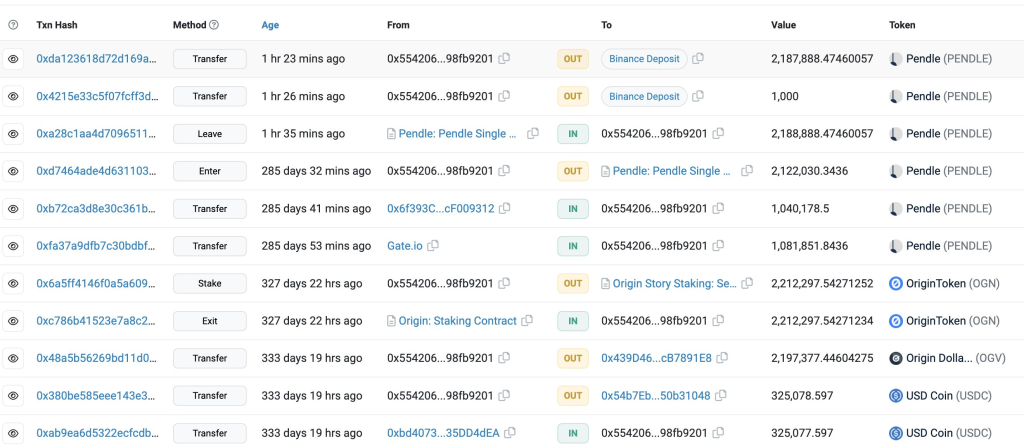Copy From address in 0x4215e33c5f07fcff3d row
This screenshot has height=445, width=1024.
[x=504, y=96]
